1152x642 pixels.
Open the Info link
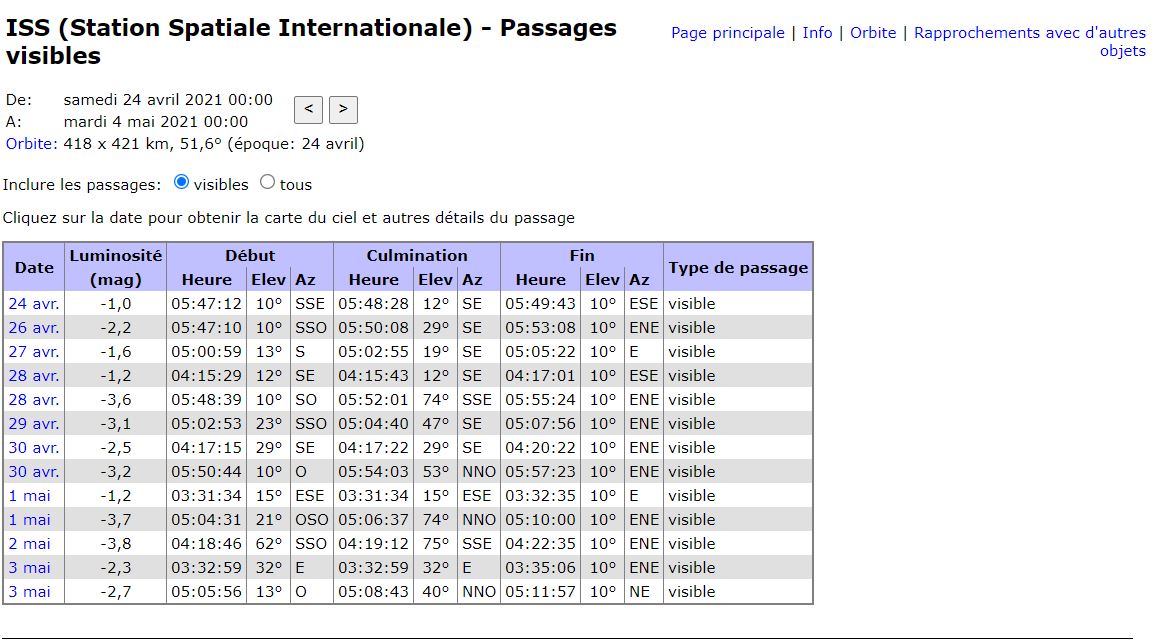817,33
